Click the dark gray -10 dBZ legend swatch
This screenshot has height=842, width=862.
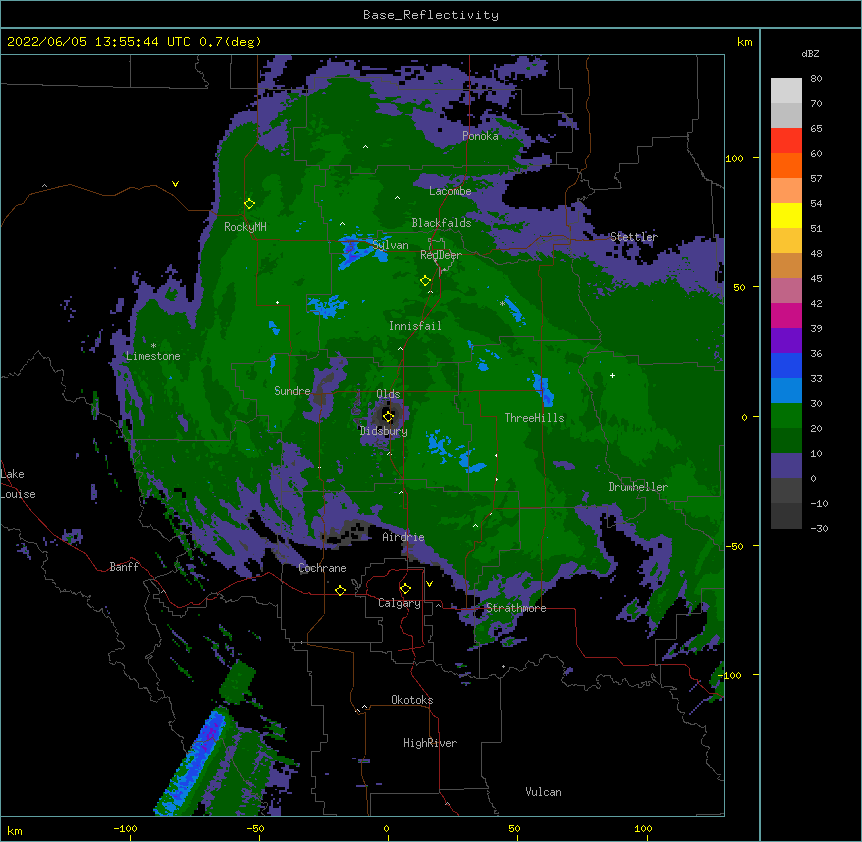click(x=786, y=516)
